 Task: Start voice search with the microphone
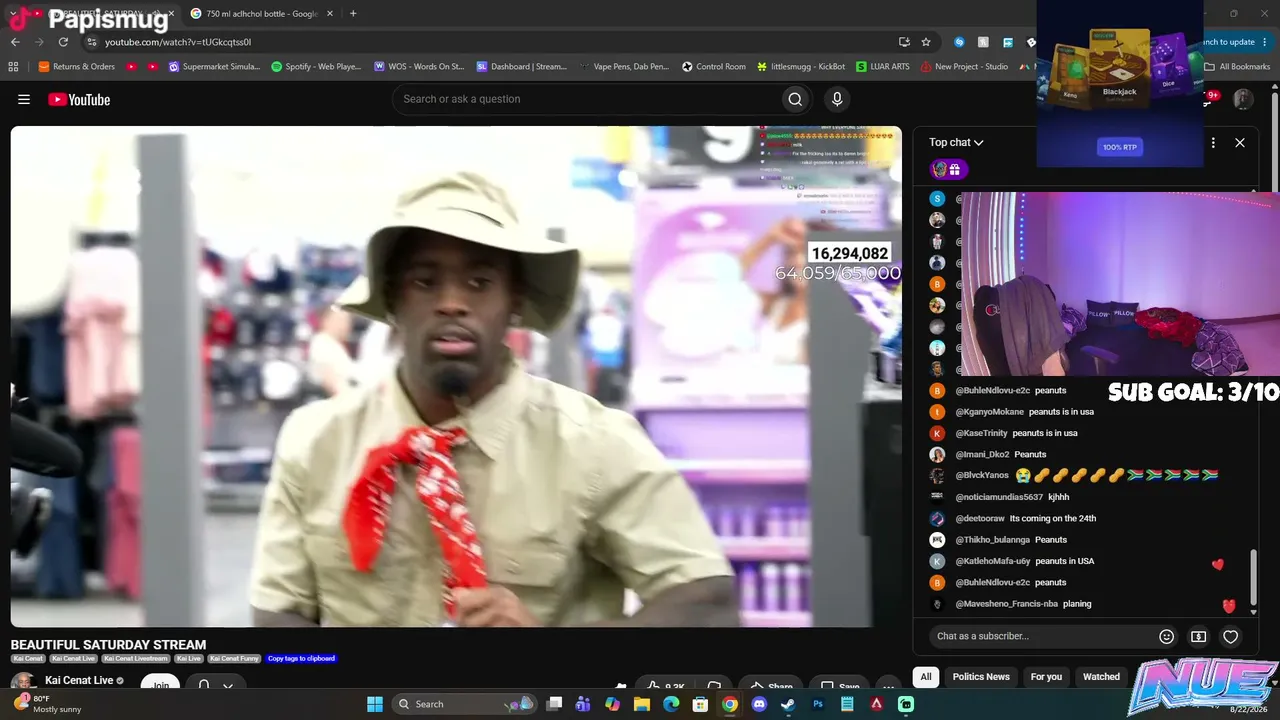tap(837, 99)
